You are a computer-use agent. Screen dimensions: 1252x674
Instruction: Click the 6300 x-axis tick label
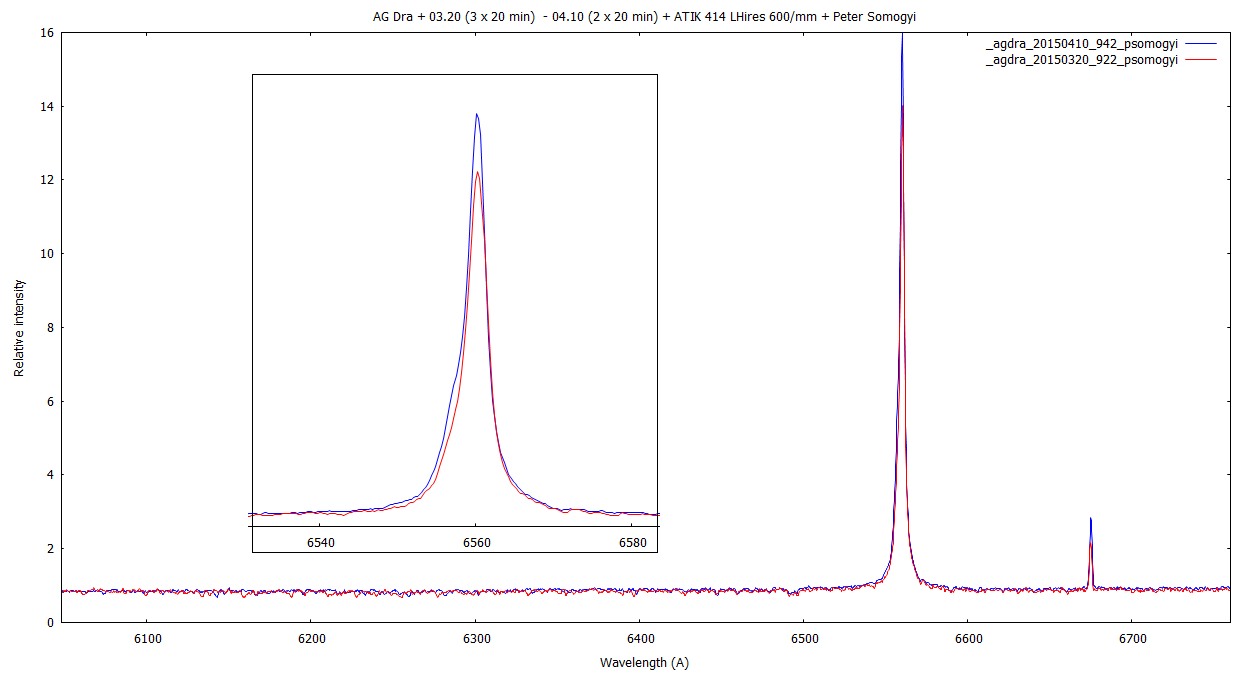pos(476,638)
